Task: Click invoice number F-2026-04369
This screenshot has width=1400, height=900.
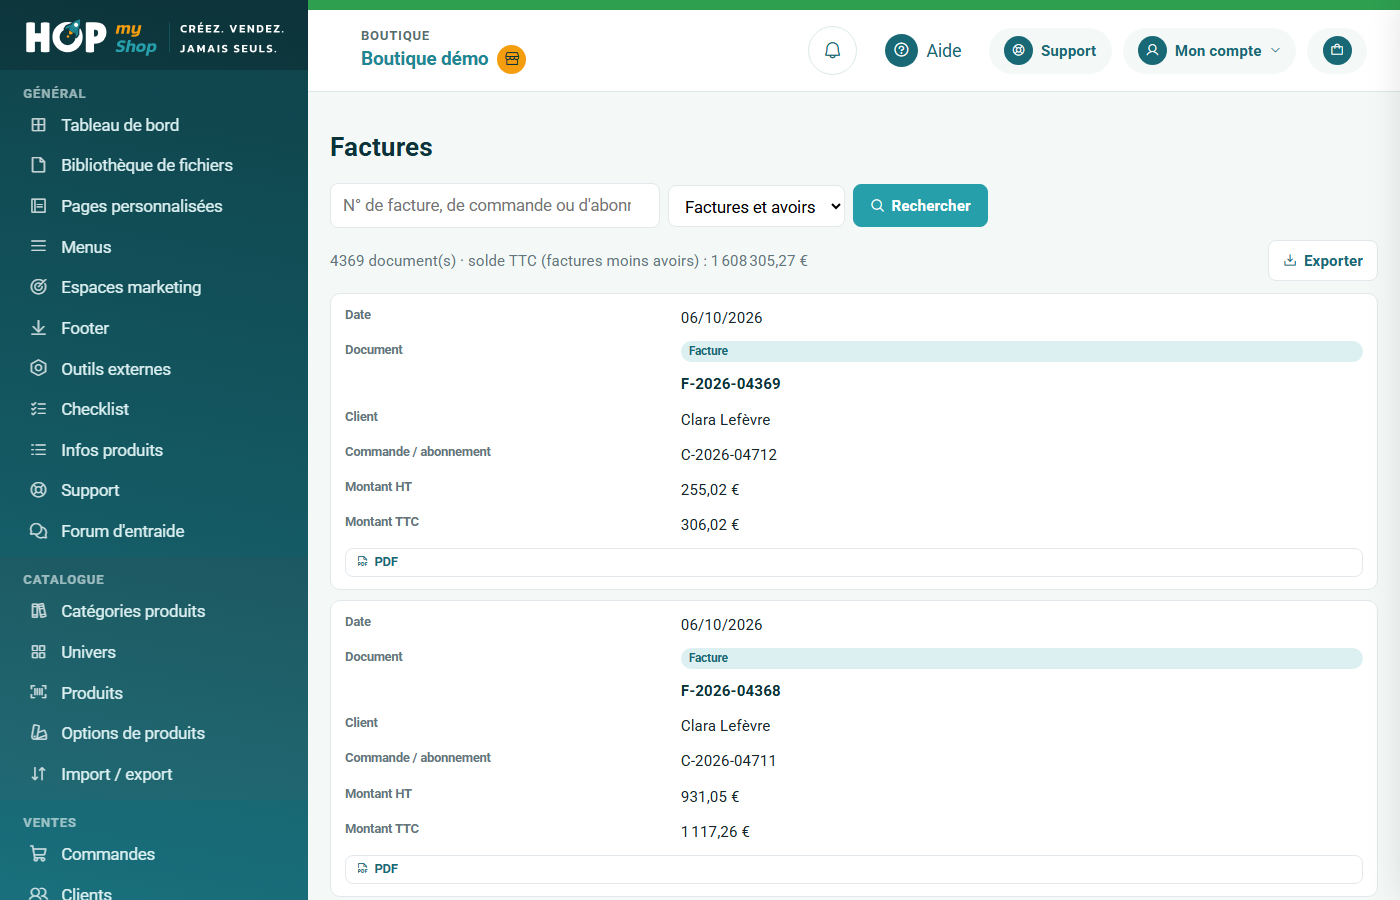Action: (731, 384)
